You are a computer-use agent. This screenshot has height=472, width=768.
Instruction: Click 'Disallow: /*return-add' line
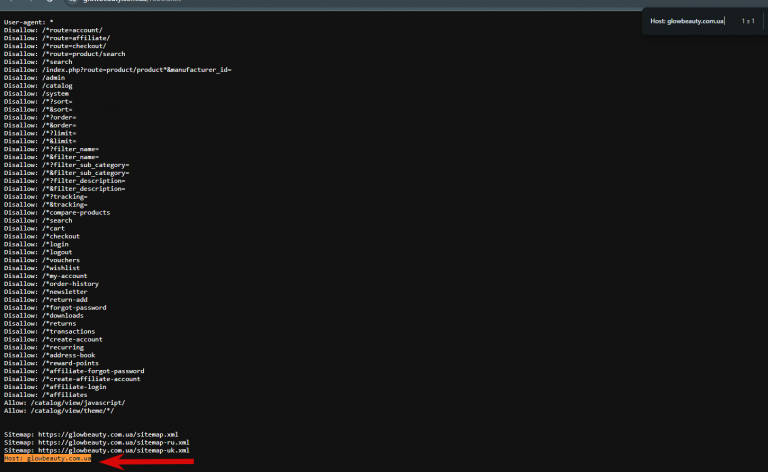click(x=46, y=300)
